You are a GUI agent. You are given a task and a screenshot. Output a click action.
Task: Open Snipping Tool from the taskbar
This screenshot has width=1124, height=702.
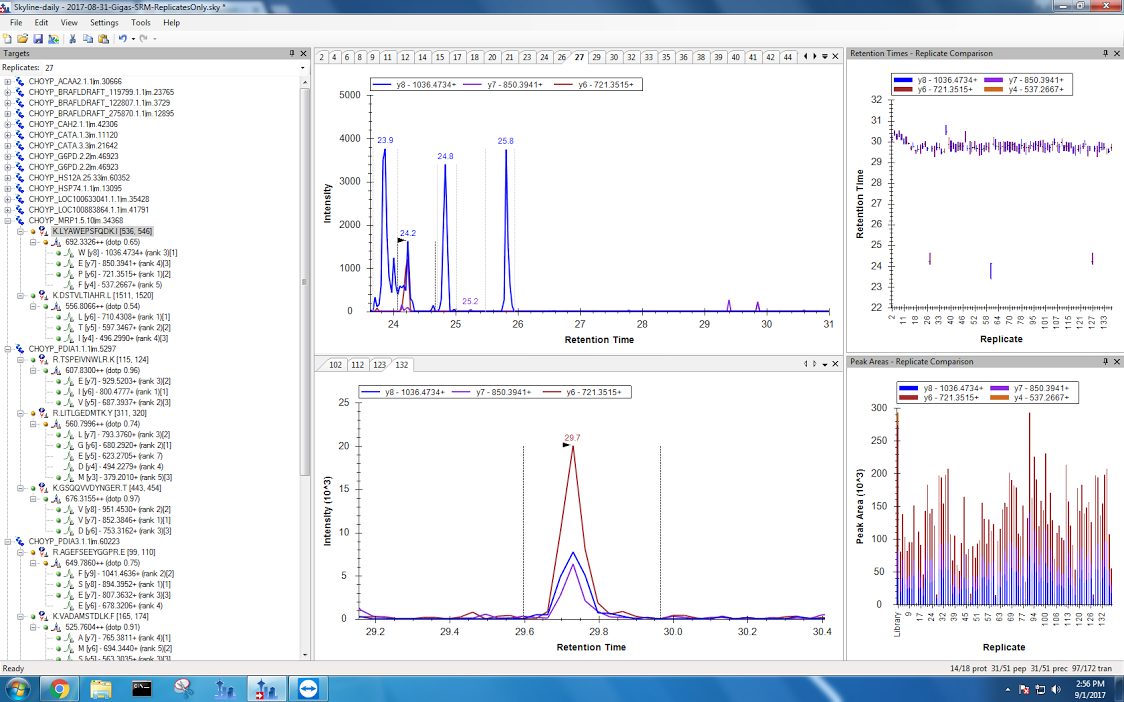(182, 688)
